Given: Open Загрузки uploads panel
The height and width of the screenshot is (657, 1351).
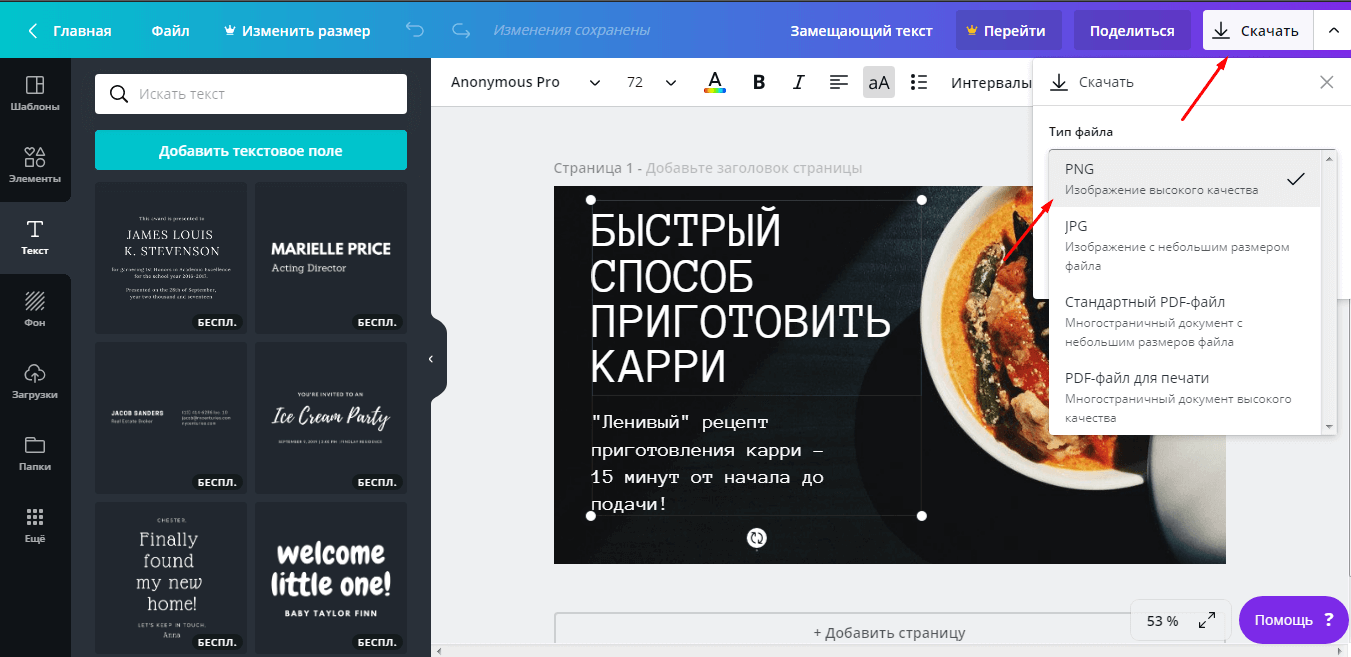Looking at the screenshot, I should coord(35,381).
